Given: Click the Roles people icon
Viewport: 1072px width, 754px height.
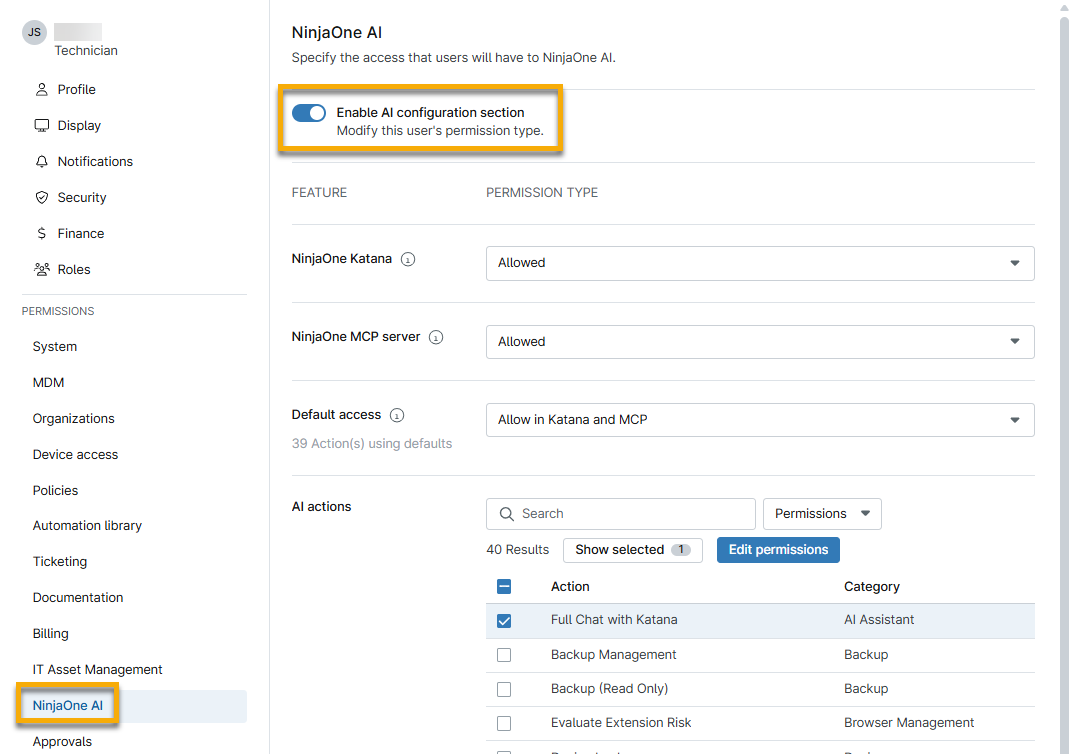Looking at the screenshot, I should [42, 269].
